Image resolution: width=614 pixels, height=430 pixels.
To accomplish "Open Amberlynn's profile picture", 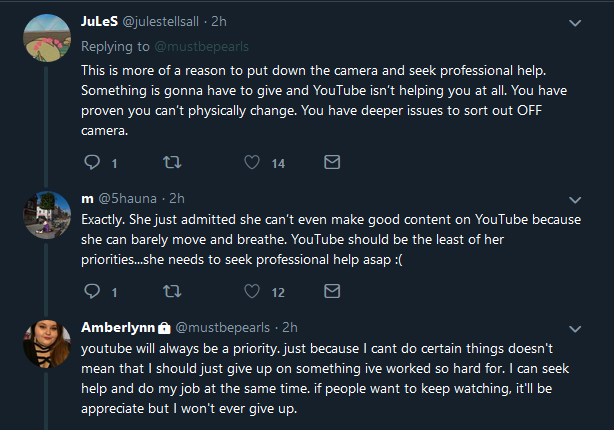I will click(47, 344).
